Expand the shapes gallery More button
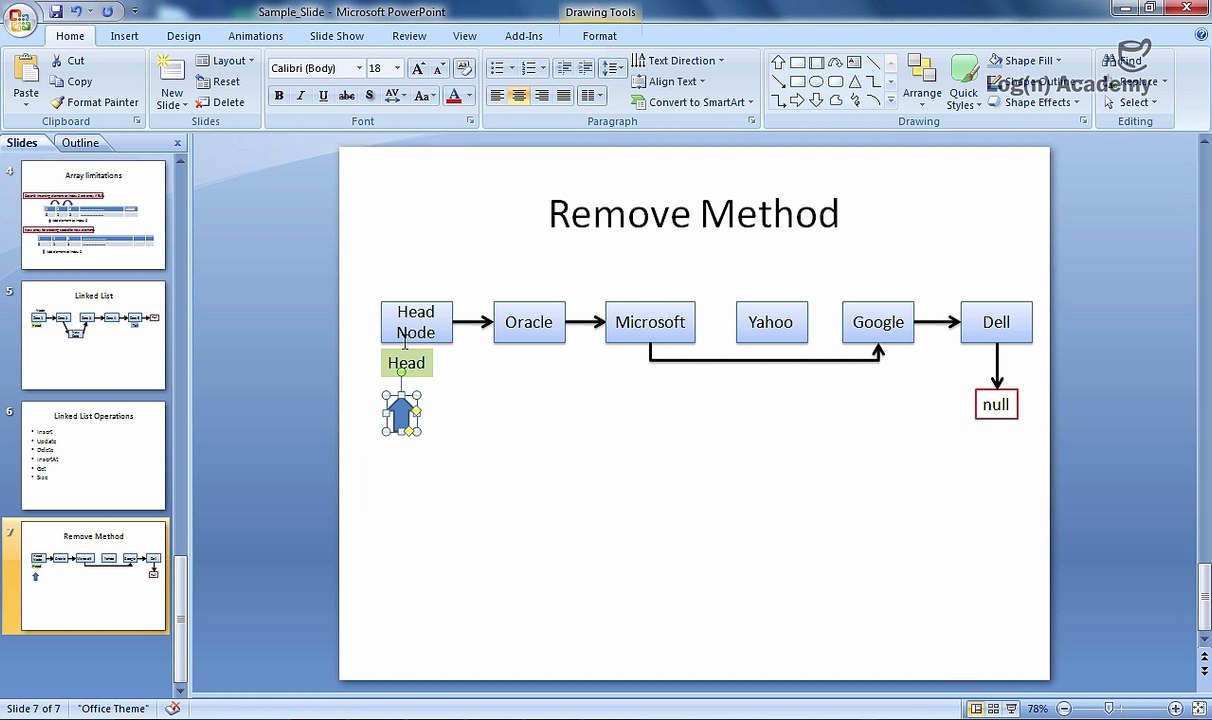The width and height of the screenshot is (1212, 720). click(x=890, y=100)
